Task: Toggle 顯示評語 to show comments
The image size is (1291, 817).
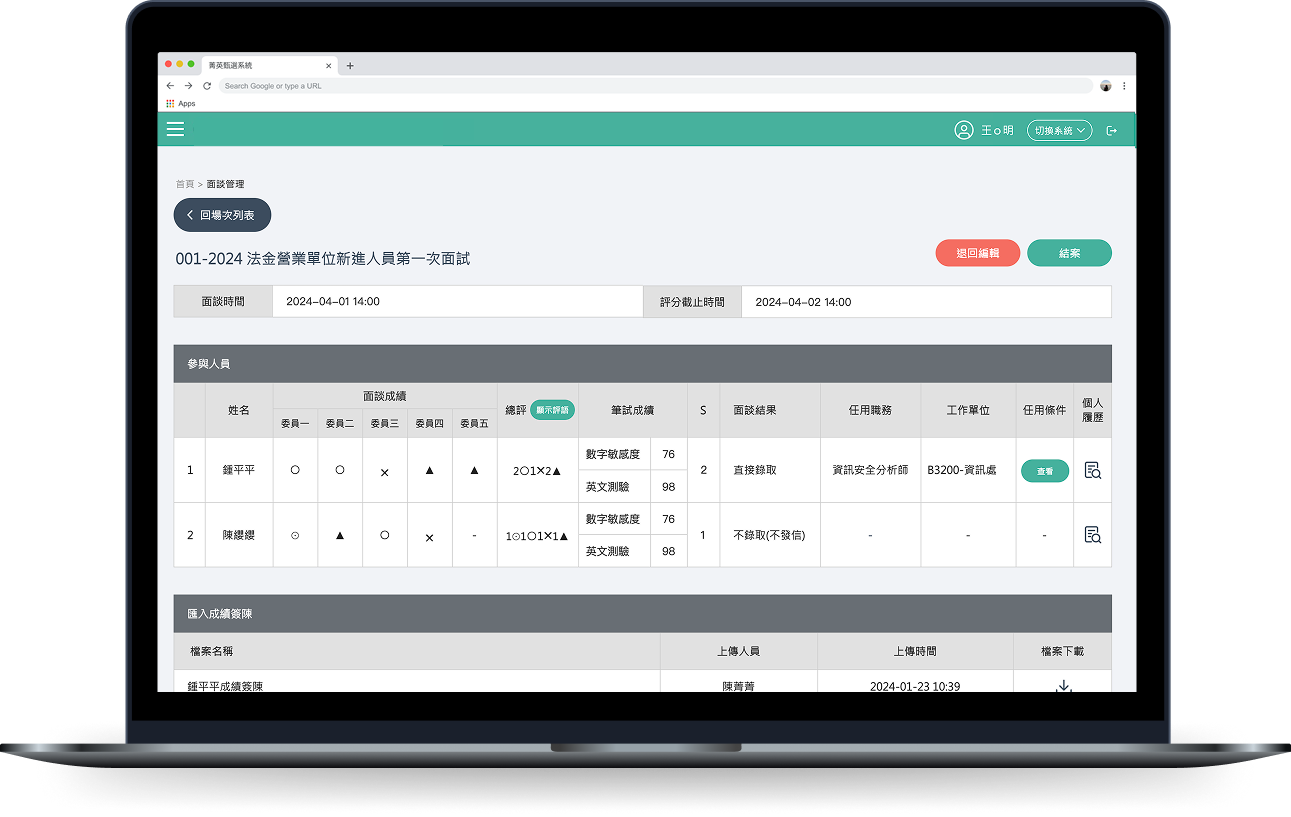Action: point(552,410)
